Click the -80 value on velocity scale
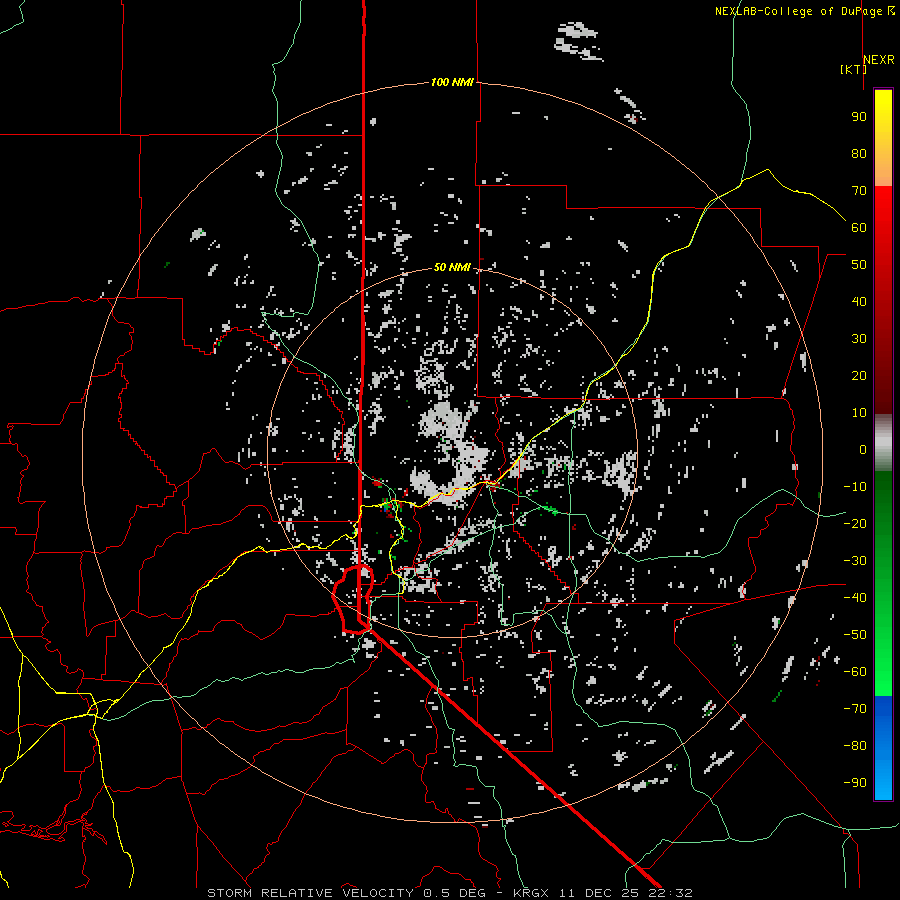 tap(855, 746)
